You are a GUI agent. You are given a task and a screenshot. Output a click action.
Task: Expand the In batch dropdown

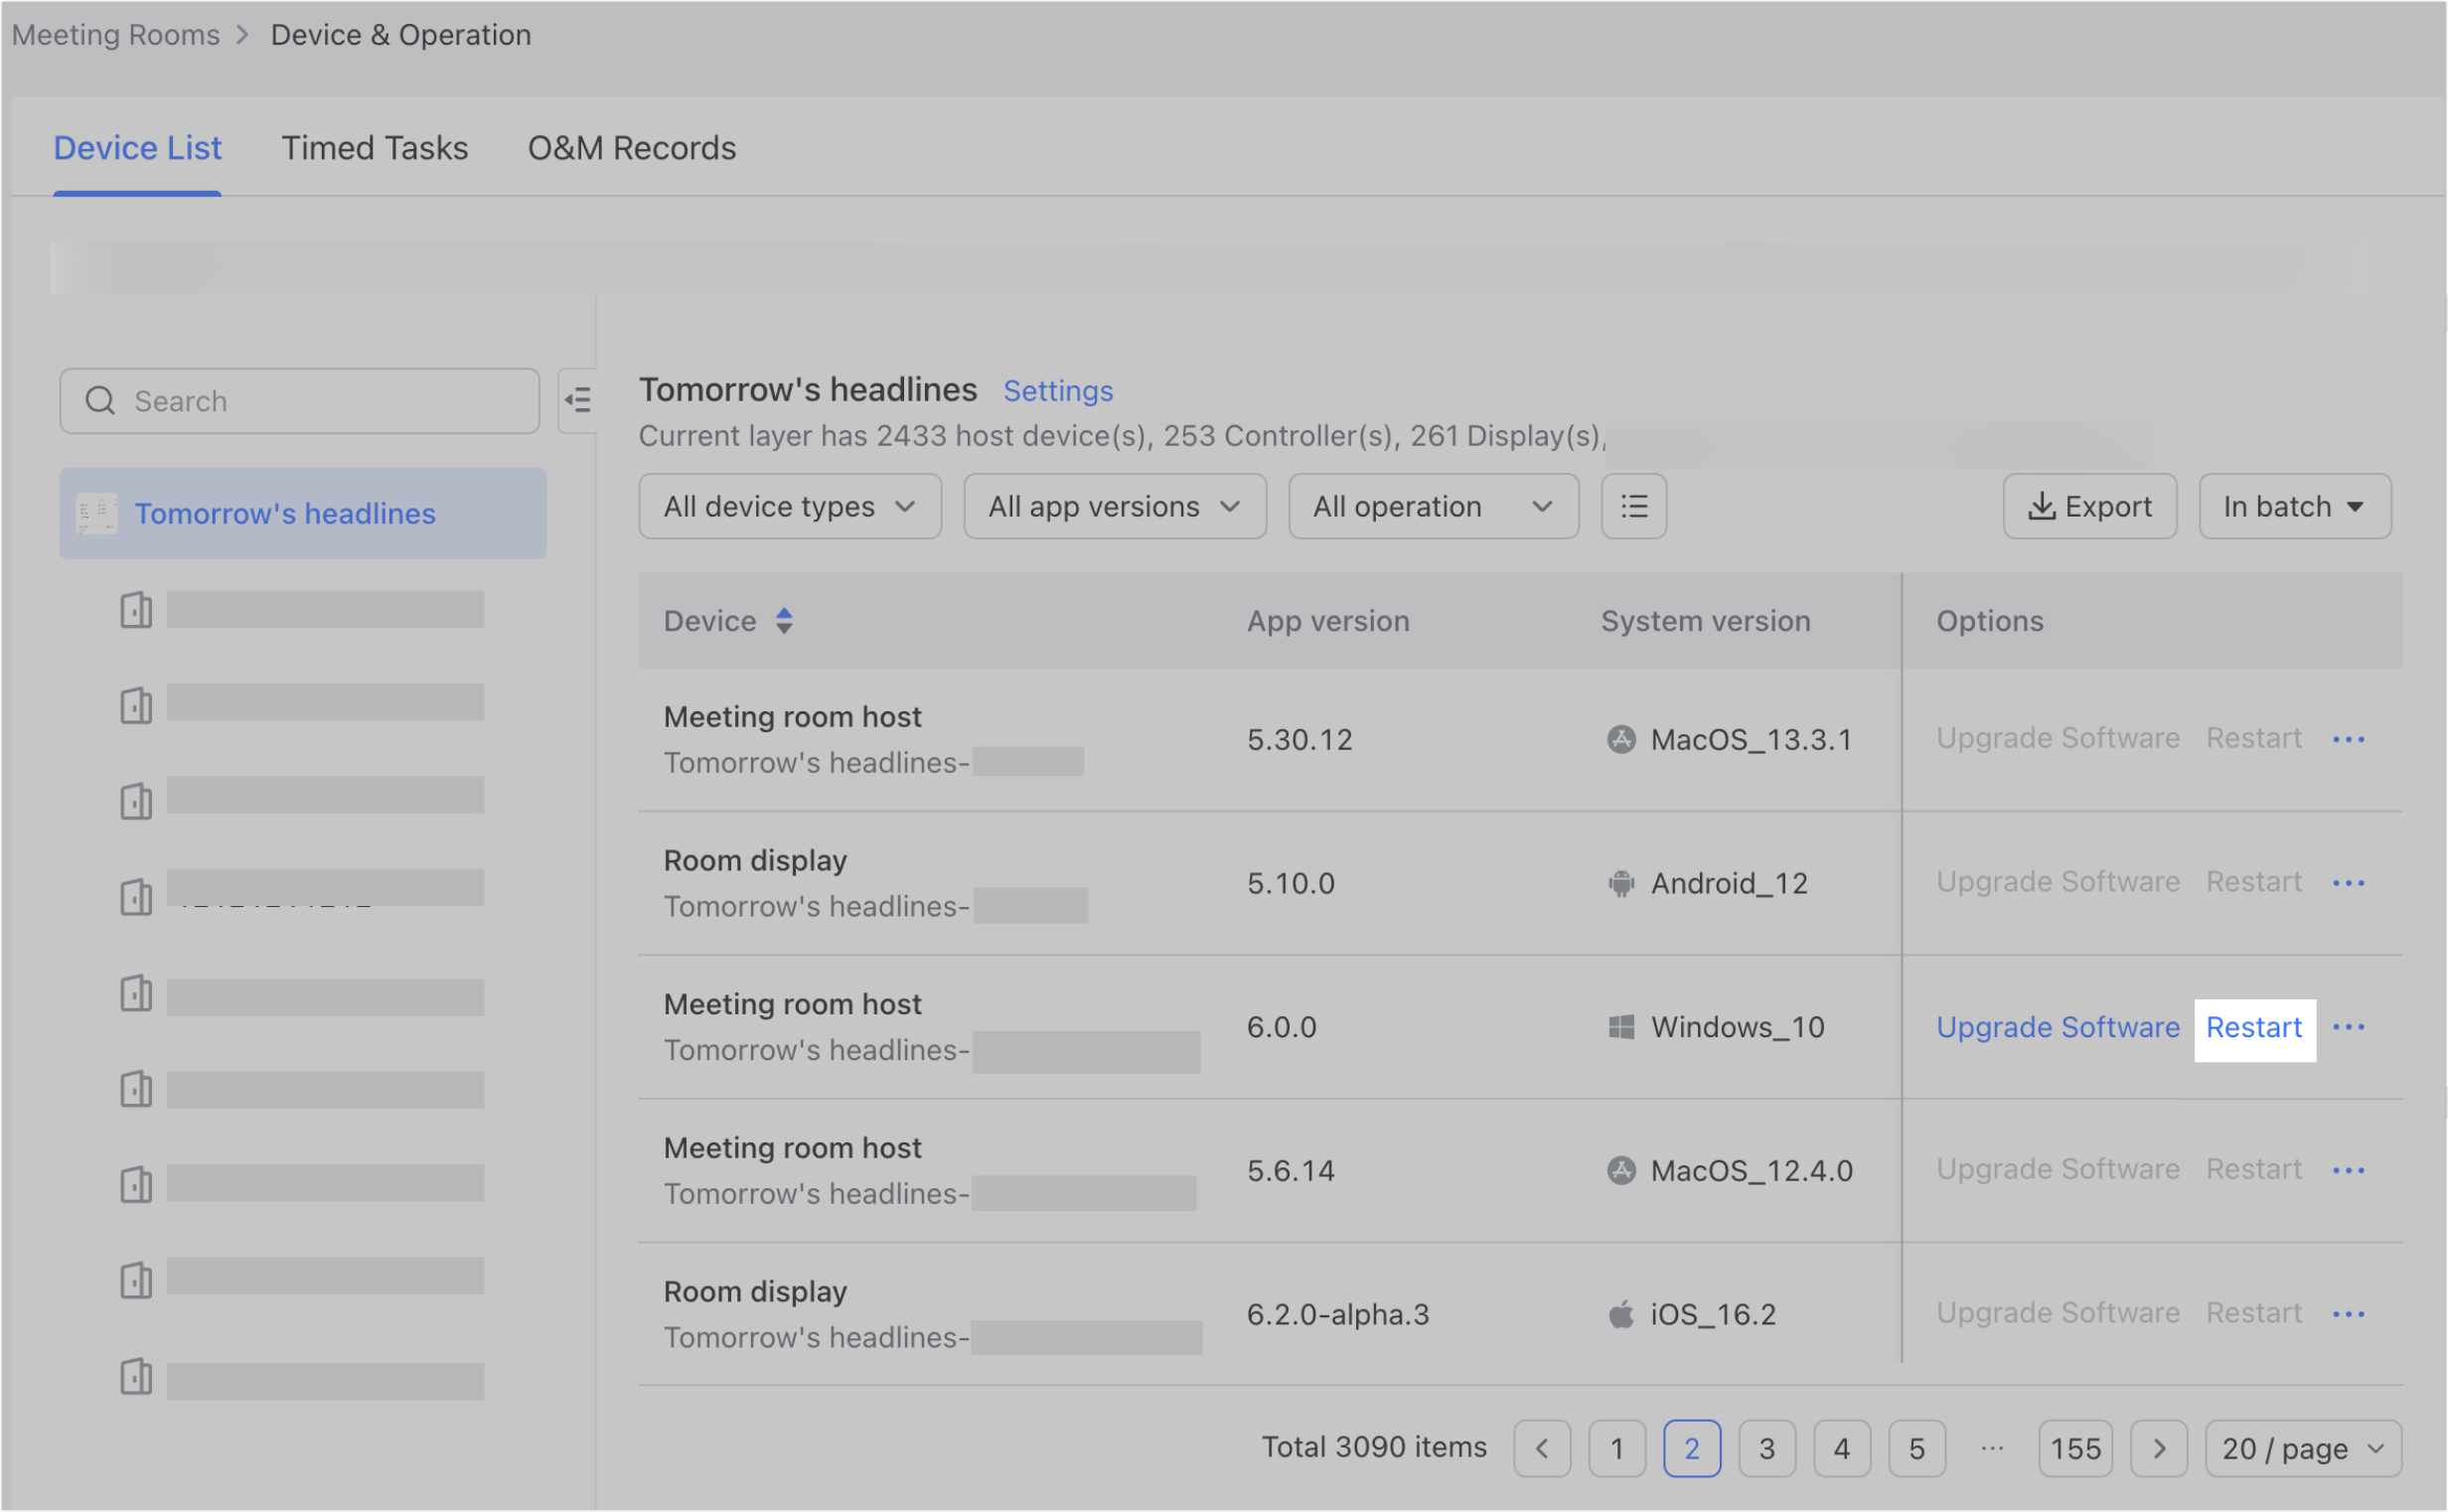pos(2293,506)
